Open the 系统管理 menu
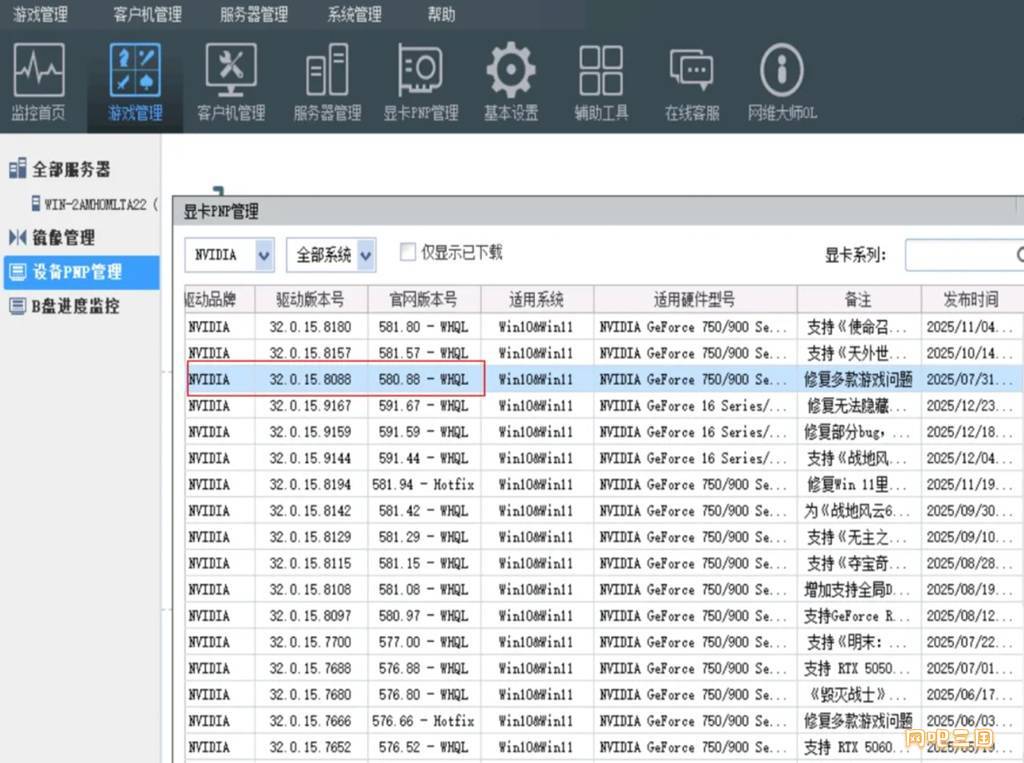1024x763 pixels. pos(354,15)
